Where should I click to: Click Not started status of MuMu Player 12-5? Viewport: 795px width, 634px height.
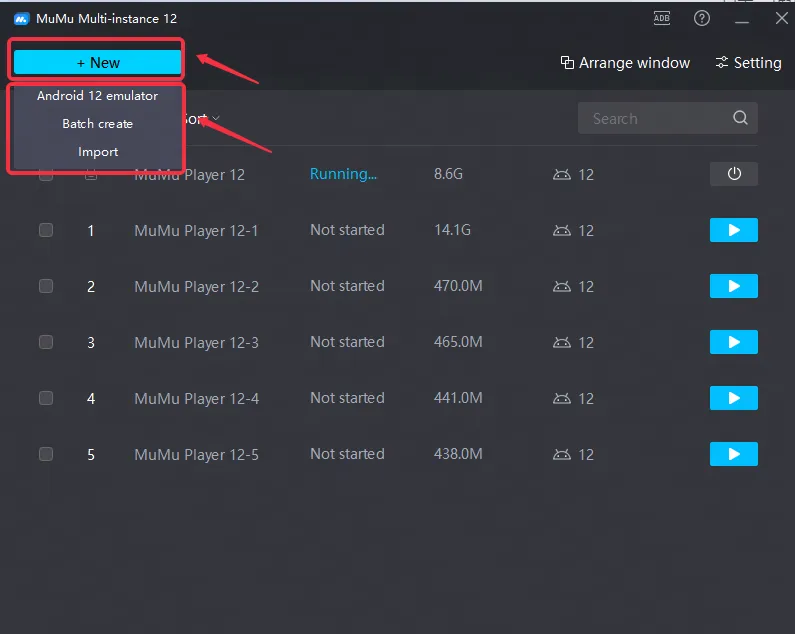point(347,454)
